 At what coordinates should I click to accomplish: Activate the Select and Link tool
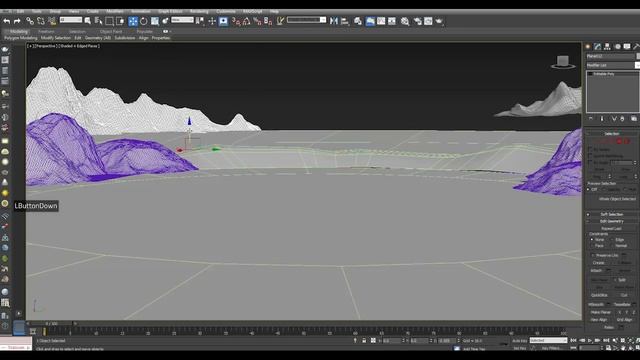pyautogui.click(x=30, y=21)
